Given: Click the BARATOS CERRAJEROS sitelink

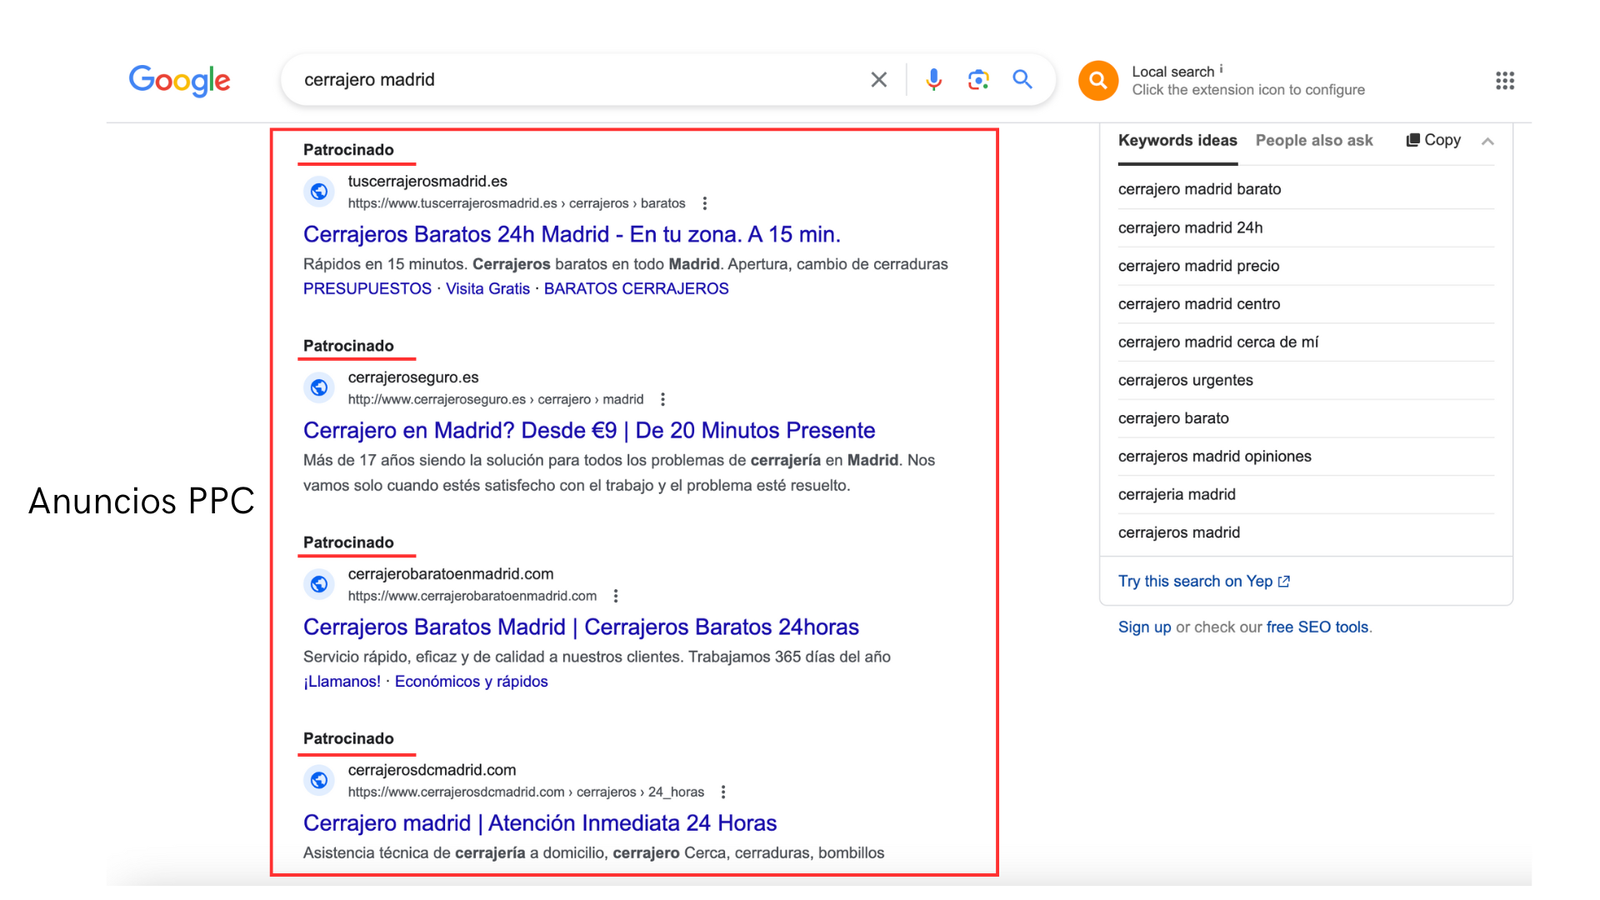Looking at the screenshot, I should coord(636,289).
